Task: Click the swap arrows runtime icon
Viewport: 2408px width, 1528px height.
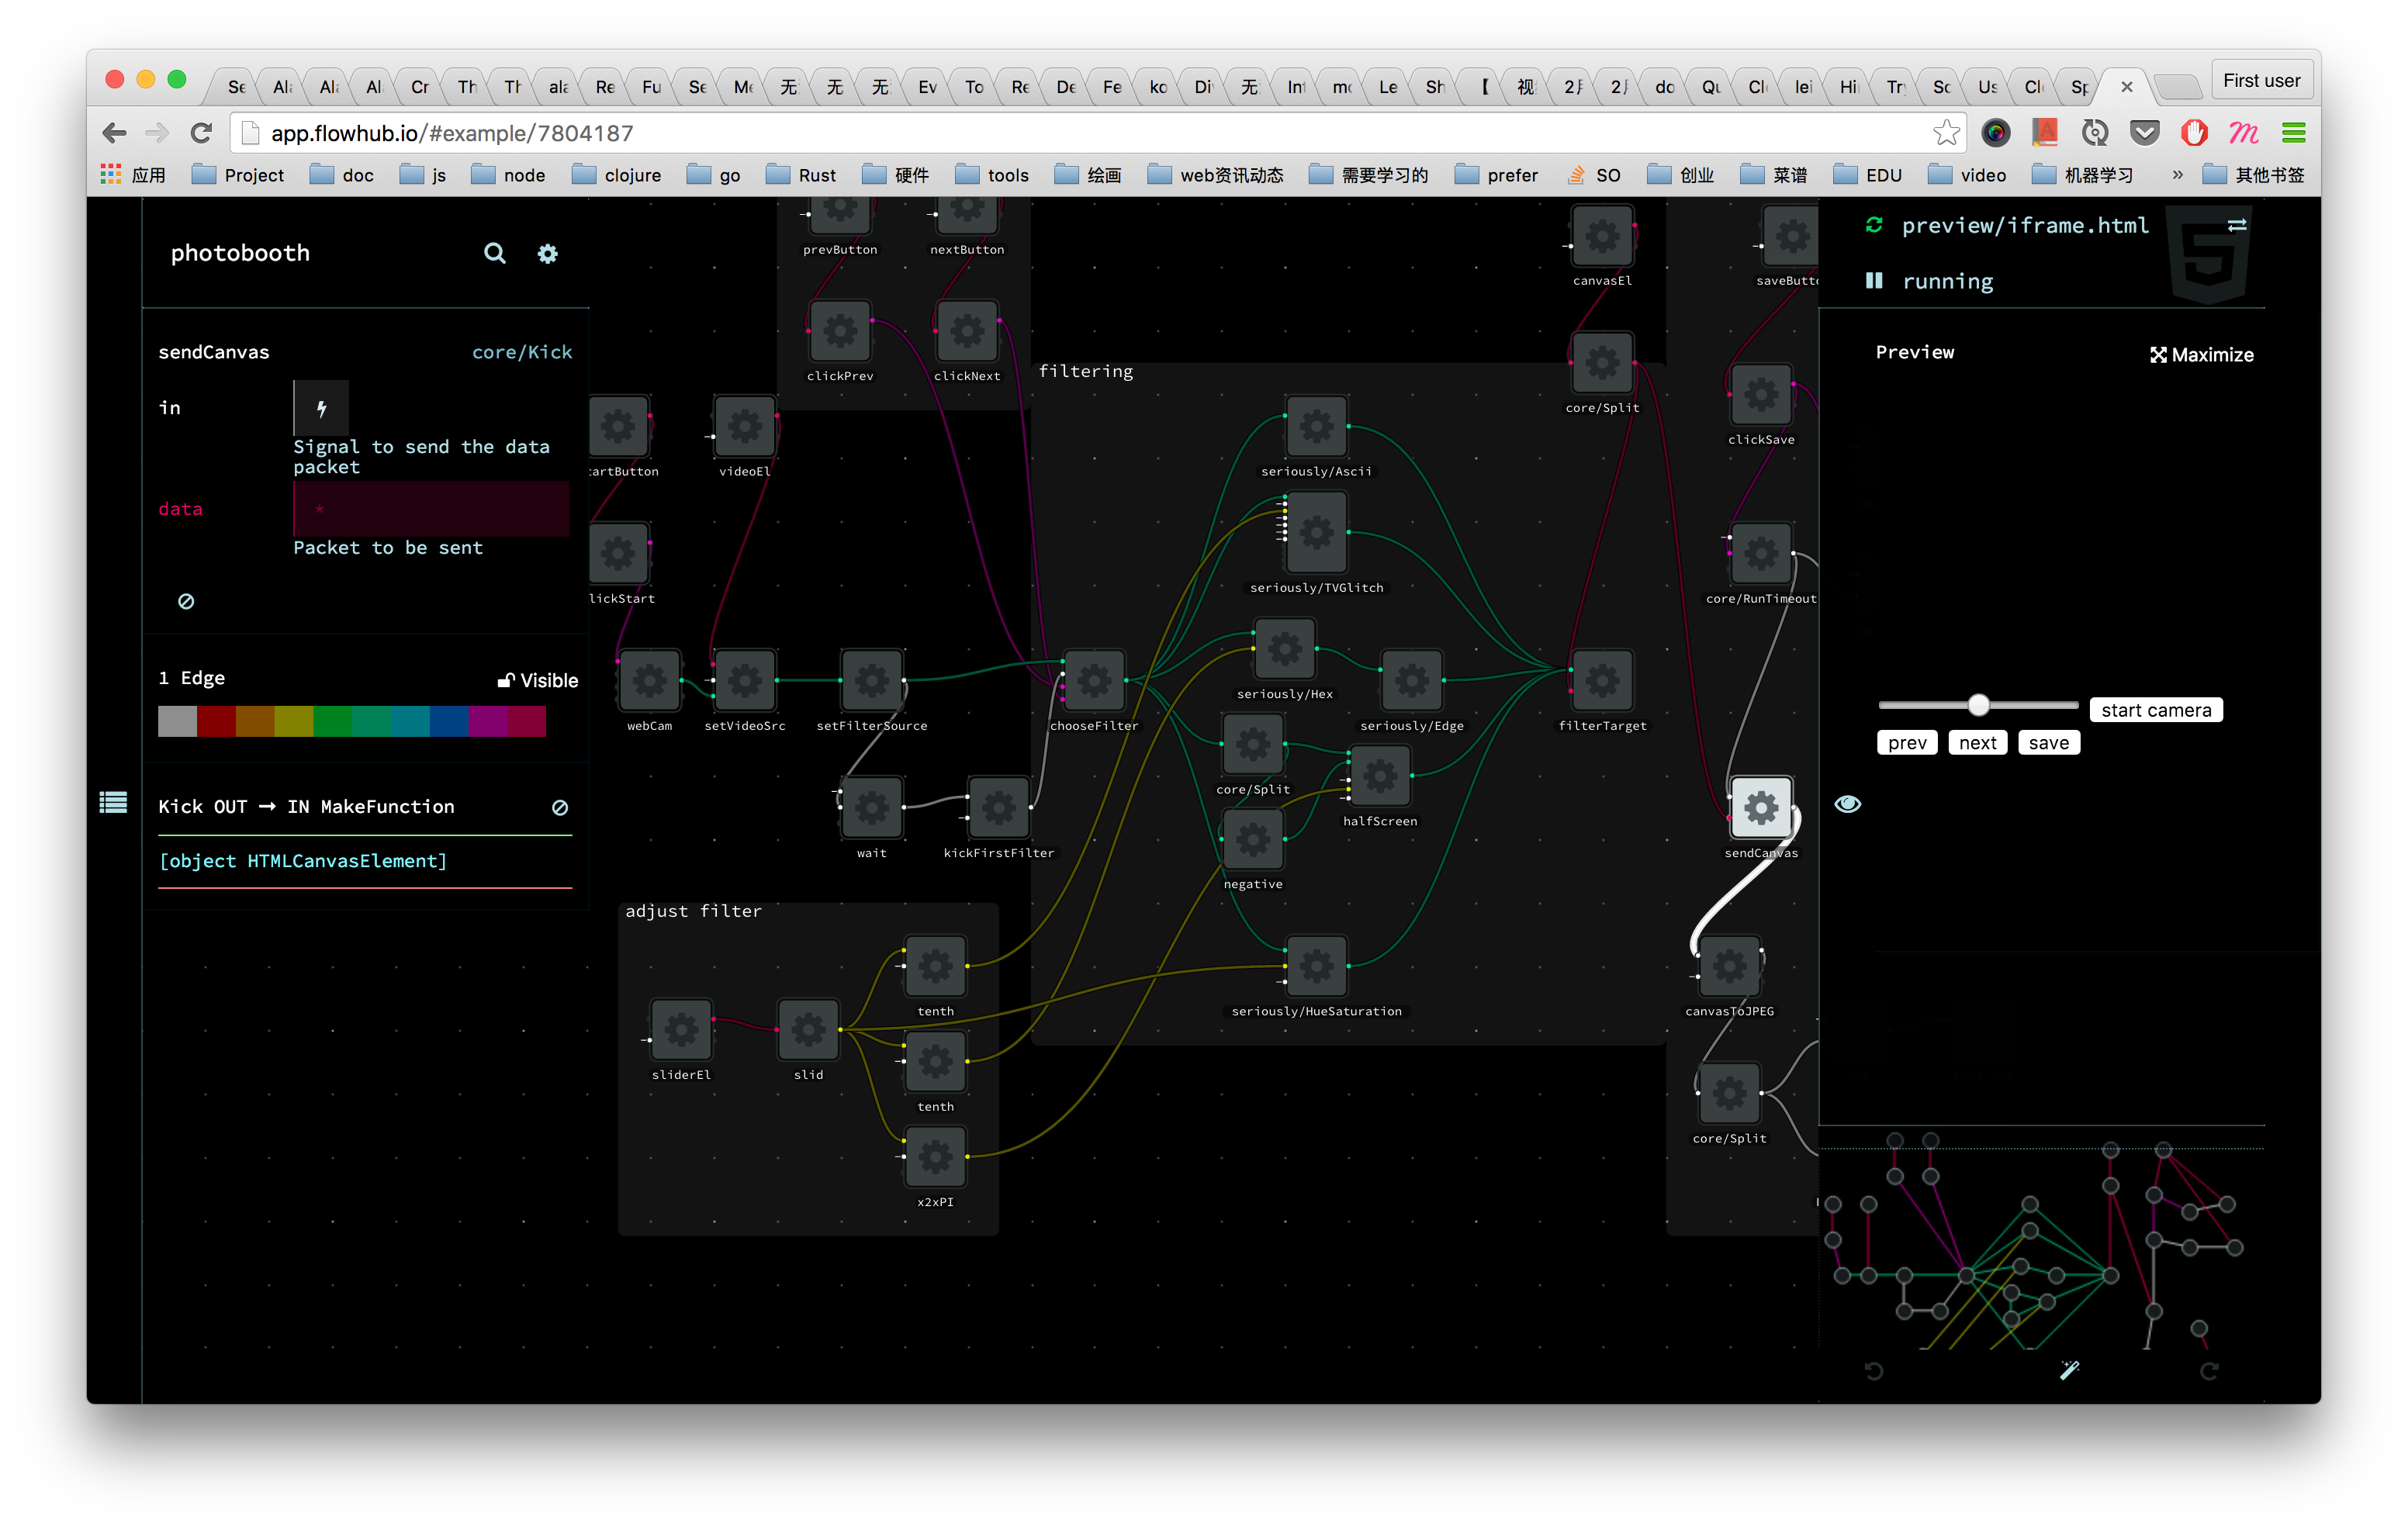Action: 2237,225
